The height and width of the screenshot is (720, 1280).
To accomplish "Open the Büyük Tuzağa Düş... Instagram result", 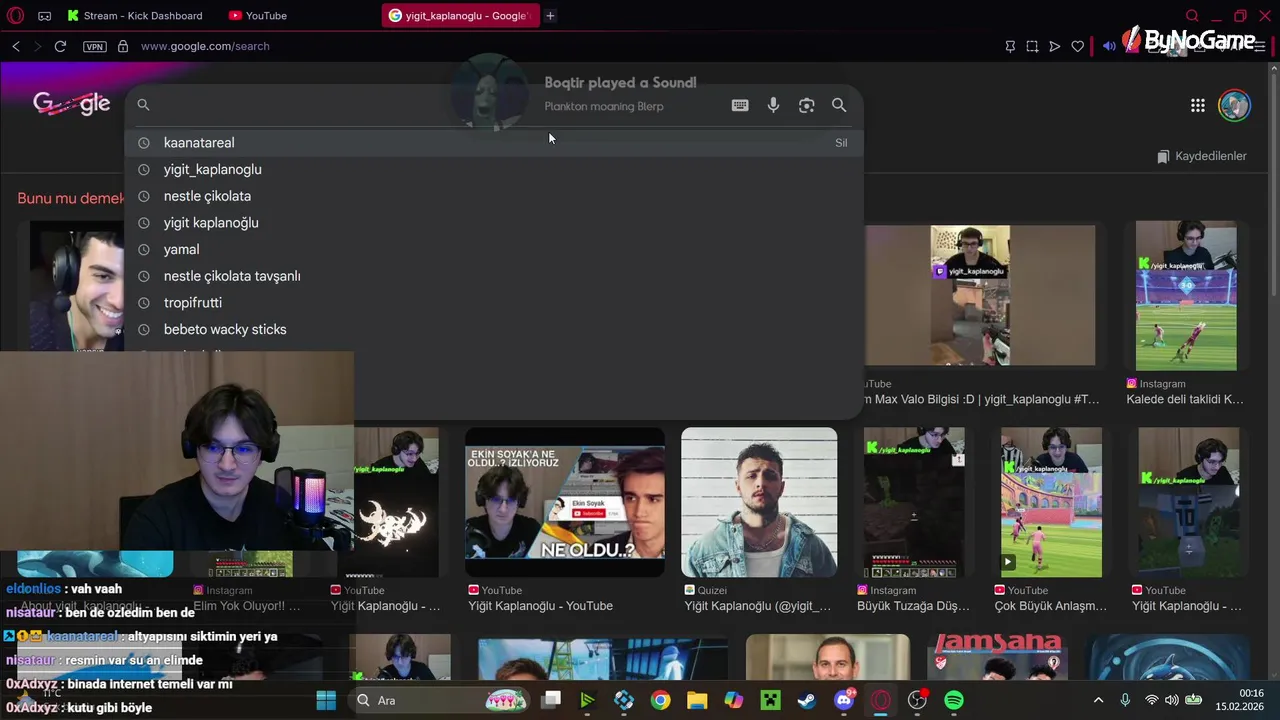I will pyautogui.click(x=914, y=502).
